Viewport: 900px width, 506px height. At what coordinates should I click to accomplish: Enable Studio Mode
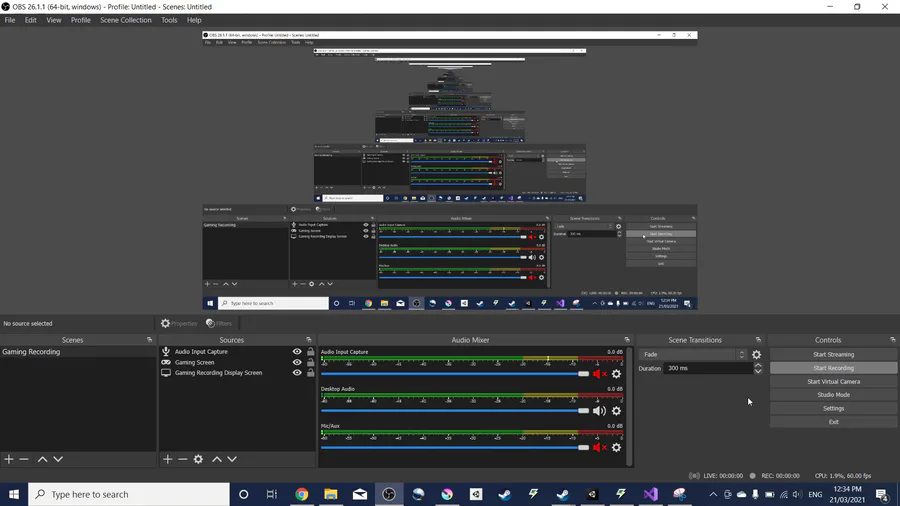click(x=833, y=395)
